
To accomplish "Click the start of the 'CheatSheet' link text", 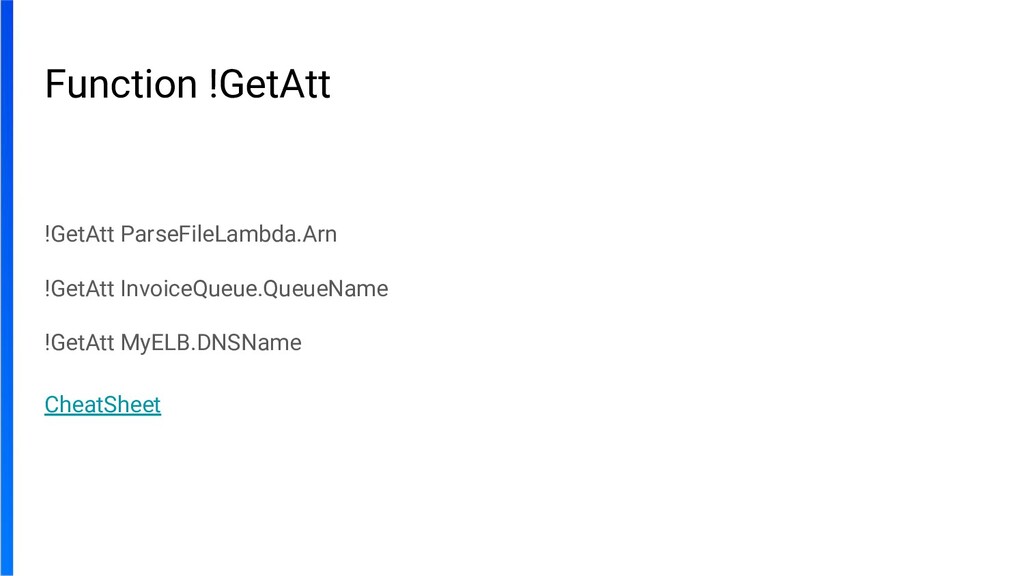I will [49, 405].
